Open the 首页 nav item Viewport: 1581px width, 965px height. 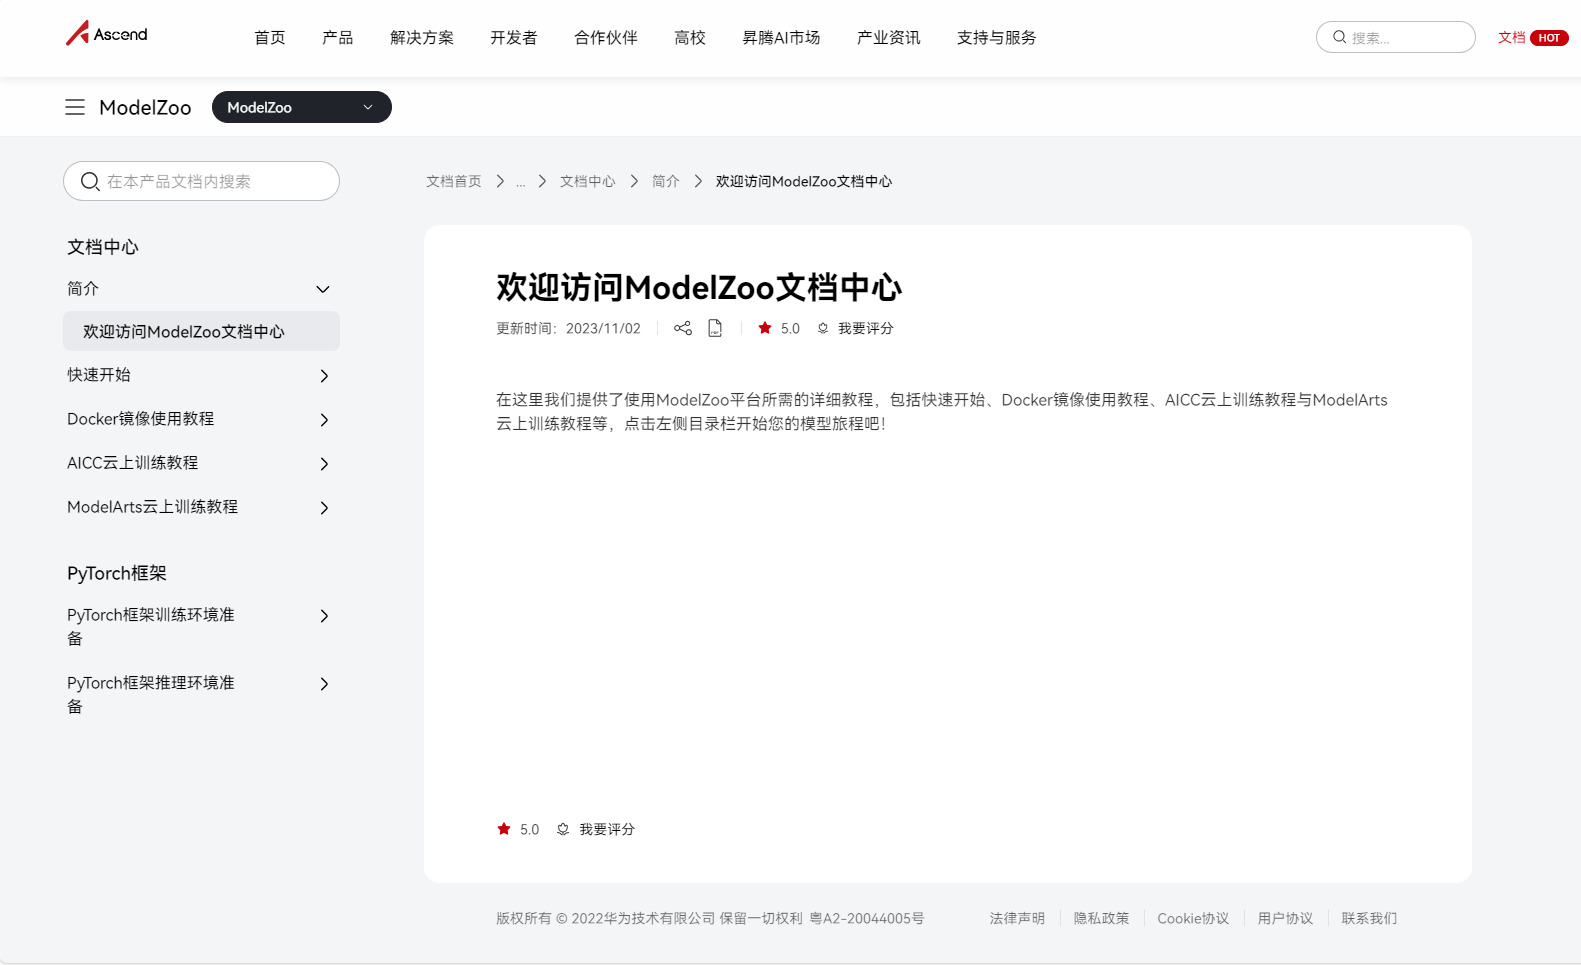pos(270,37)
